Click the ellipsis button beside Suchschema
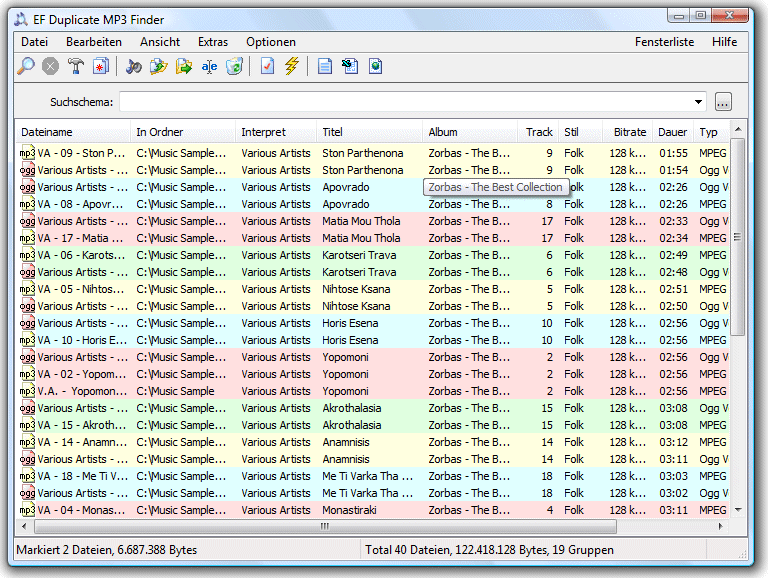 724,102
